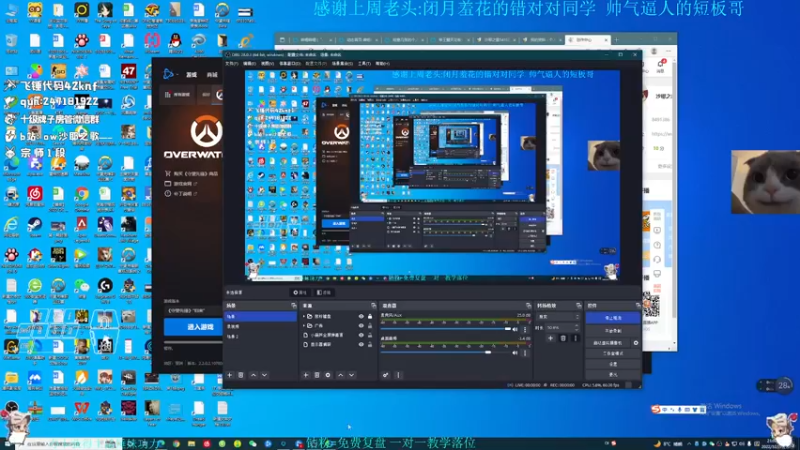The height and width of the screenshot is (450, 800).
Task: Open Battle.net logo dropdown arrow
Action: pyautogui.click(x=177, y=75)
